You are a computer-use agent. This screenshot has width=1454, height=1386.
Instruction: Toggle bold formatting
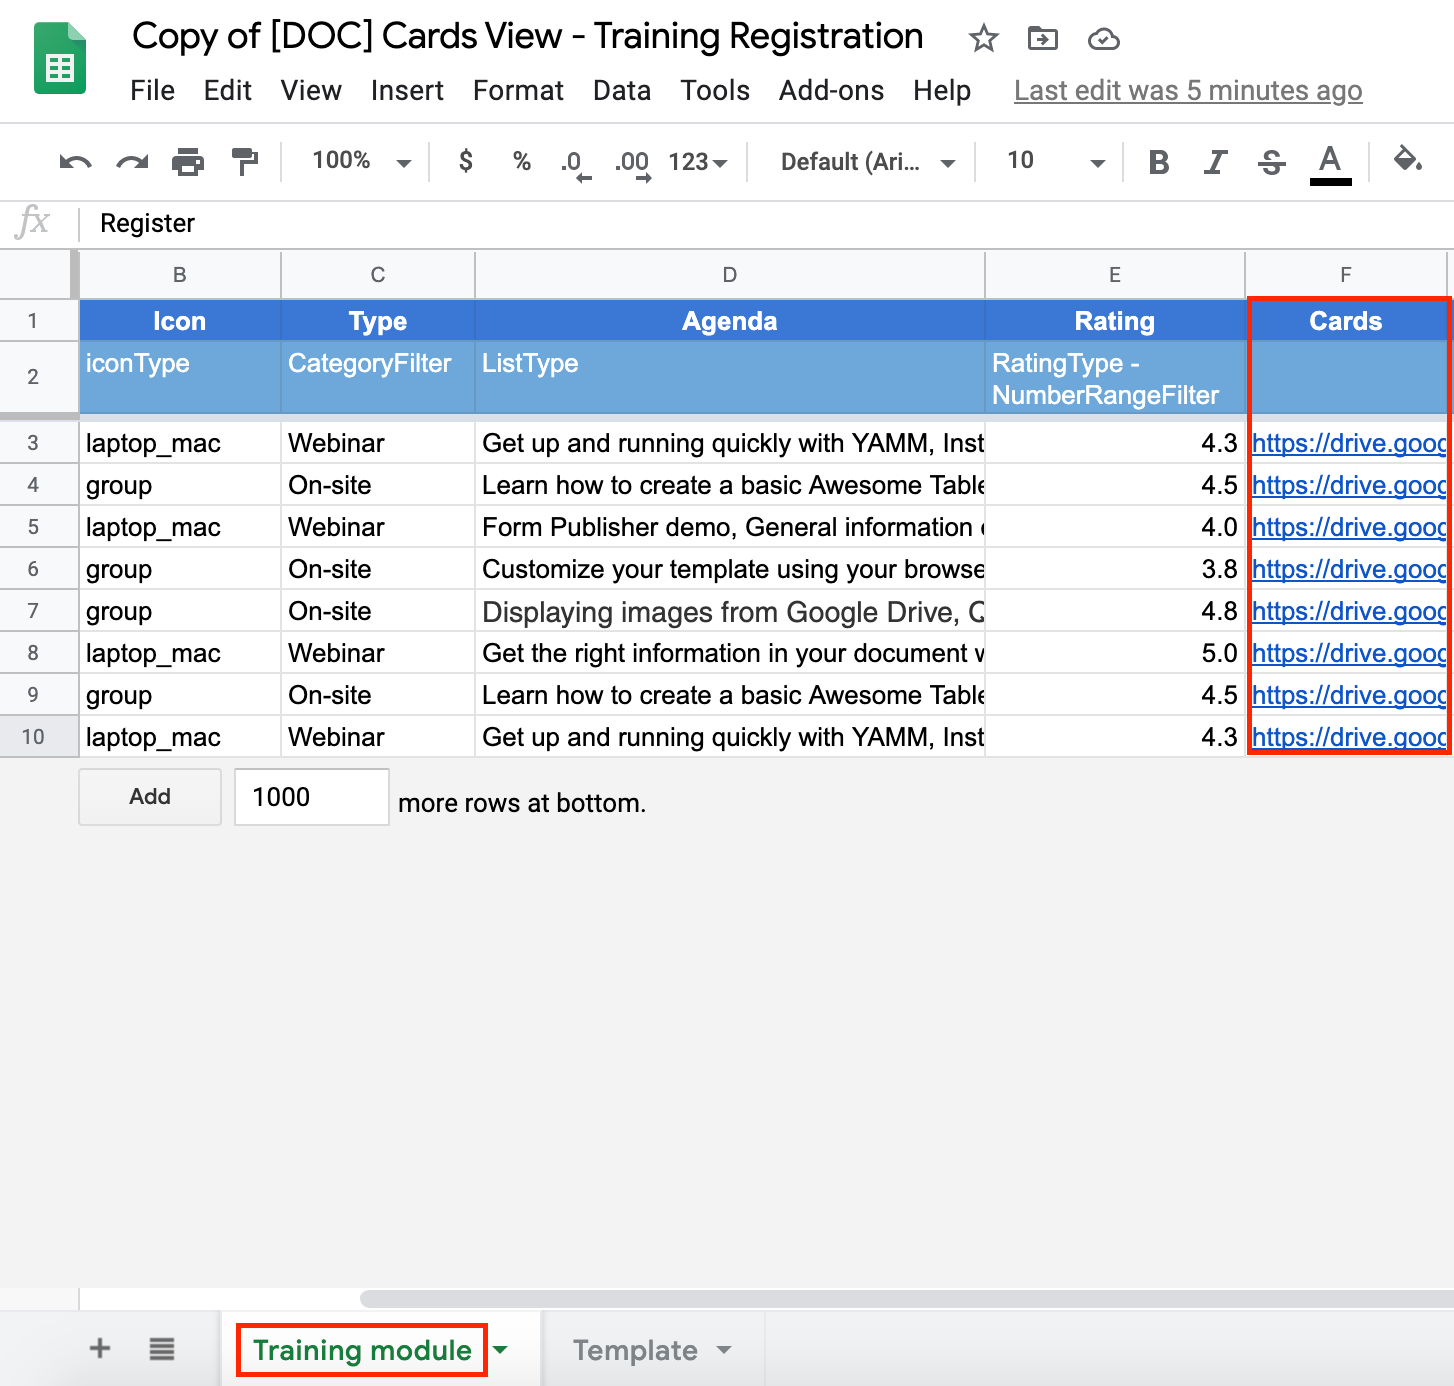[1159, 162]
